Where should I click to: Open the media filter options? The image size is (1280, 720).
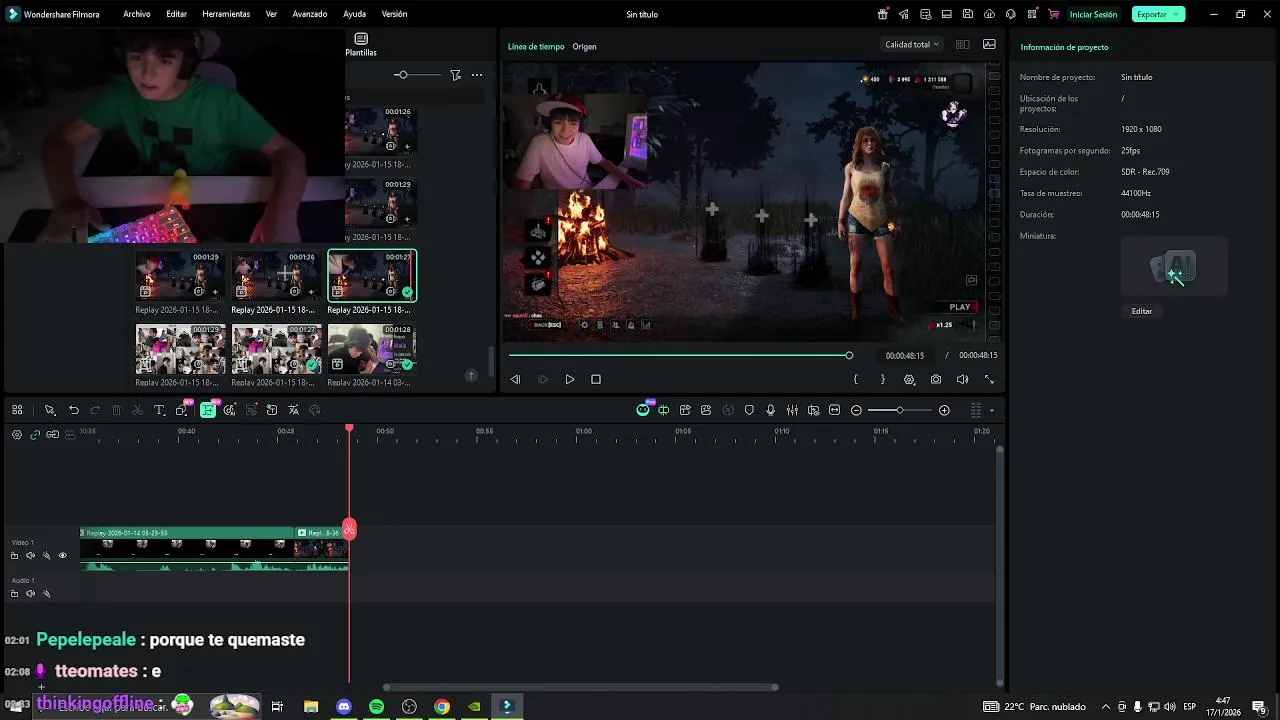click(x=455, y=75)
